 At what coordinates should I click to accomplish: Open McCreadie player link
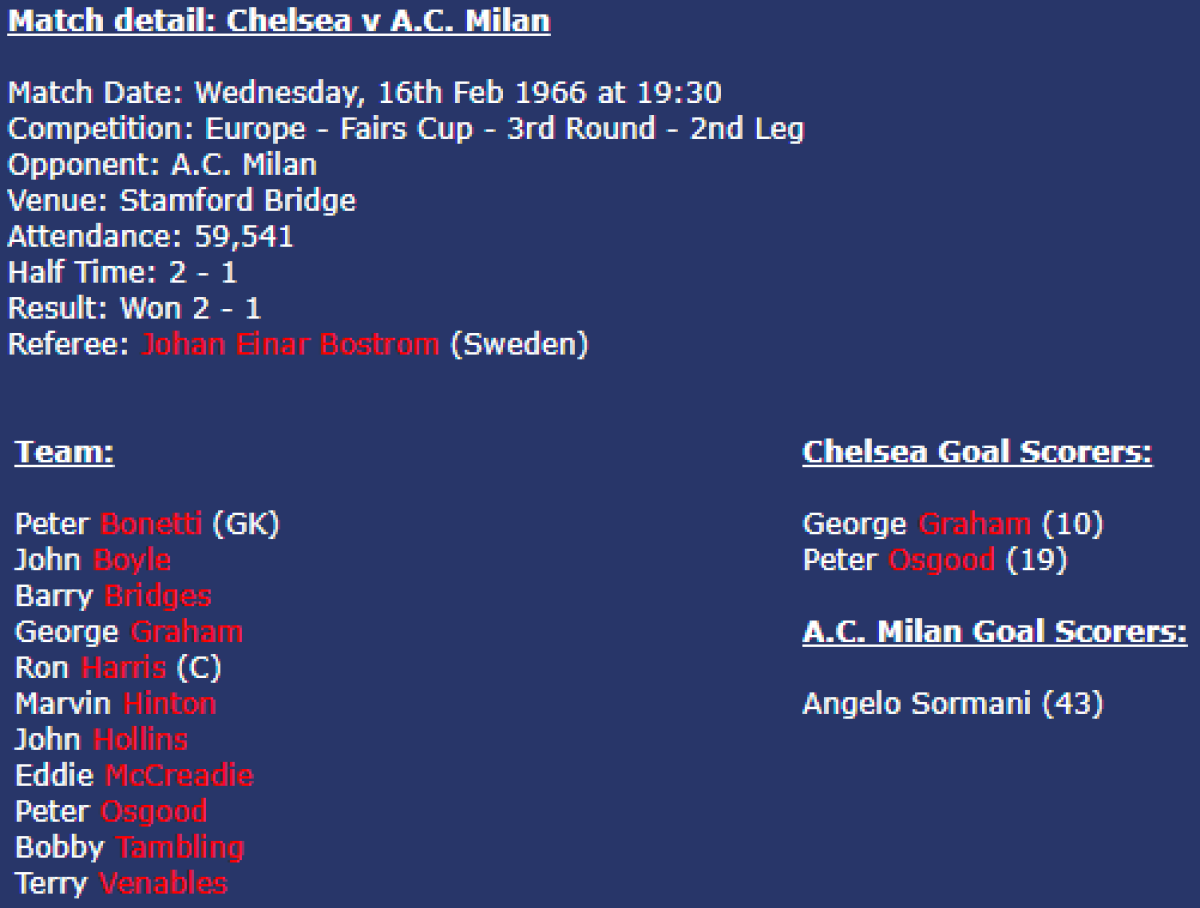tap(179, 776)
